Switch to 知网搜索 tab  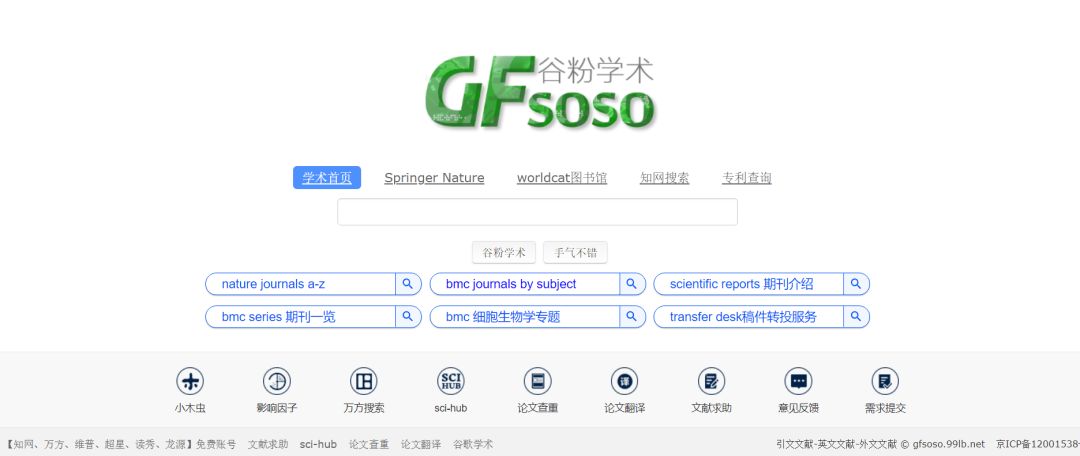click(x=665, y=178)
